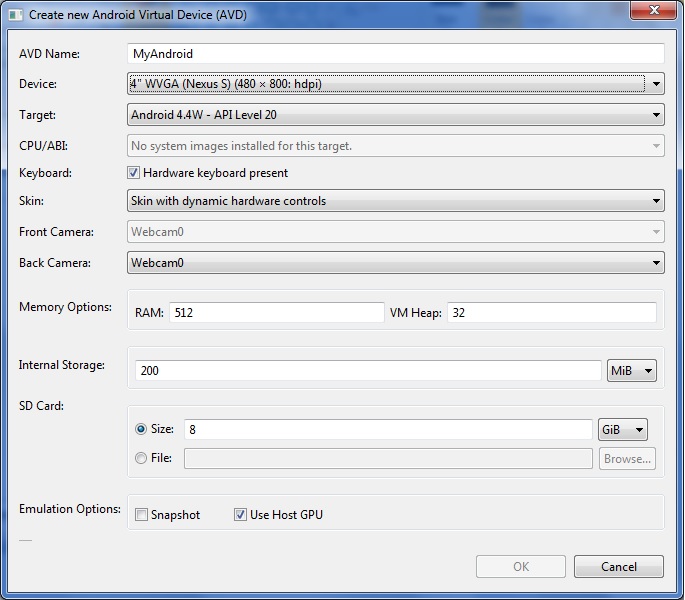Click the AVD dialog title bar icon

(x=15, y=15)
